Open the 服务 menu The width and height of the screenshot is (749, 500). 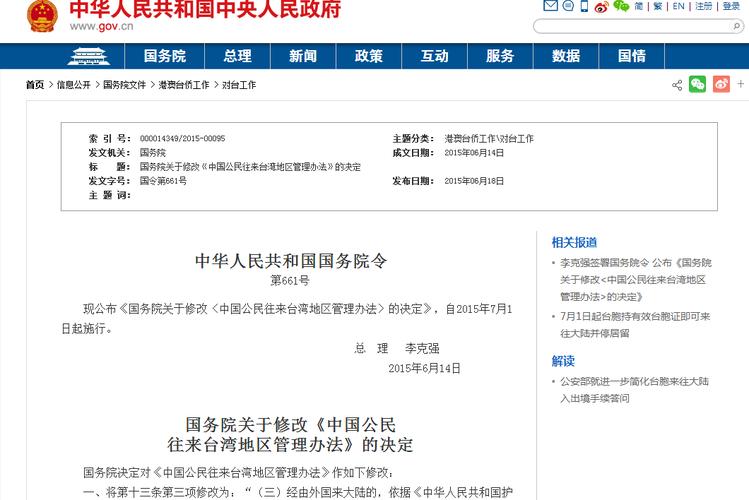[500, 56]
